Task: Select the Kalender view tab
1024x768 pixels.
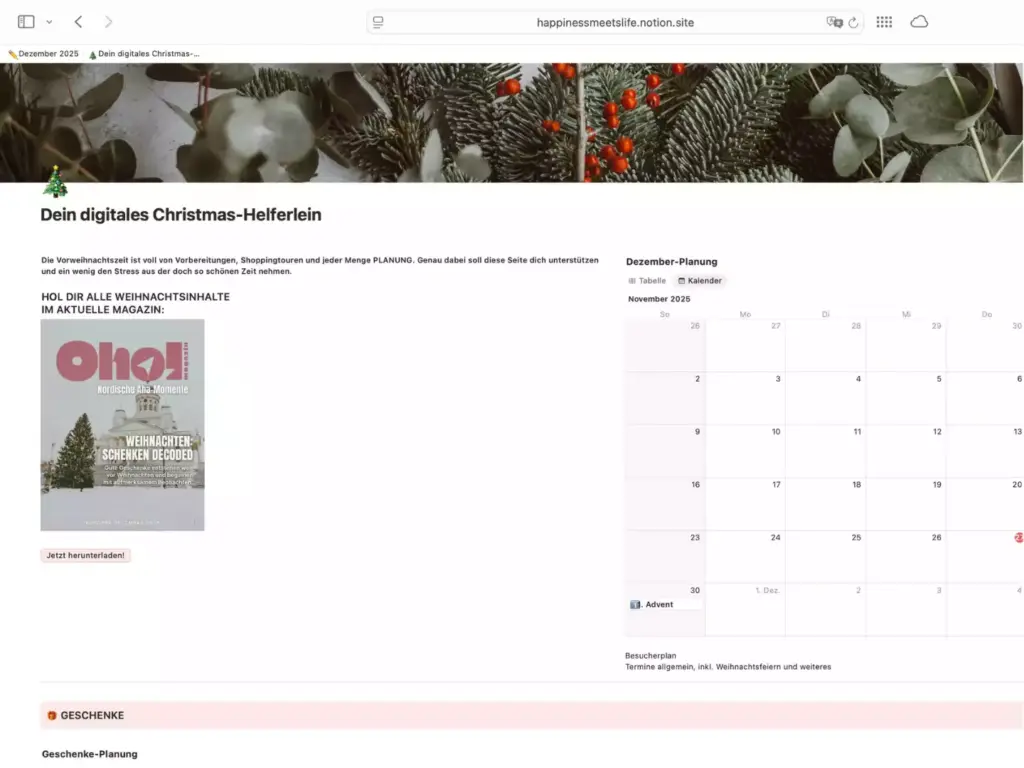Action: [699, 281]
